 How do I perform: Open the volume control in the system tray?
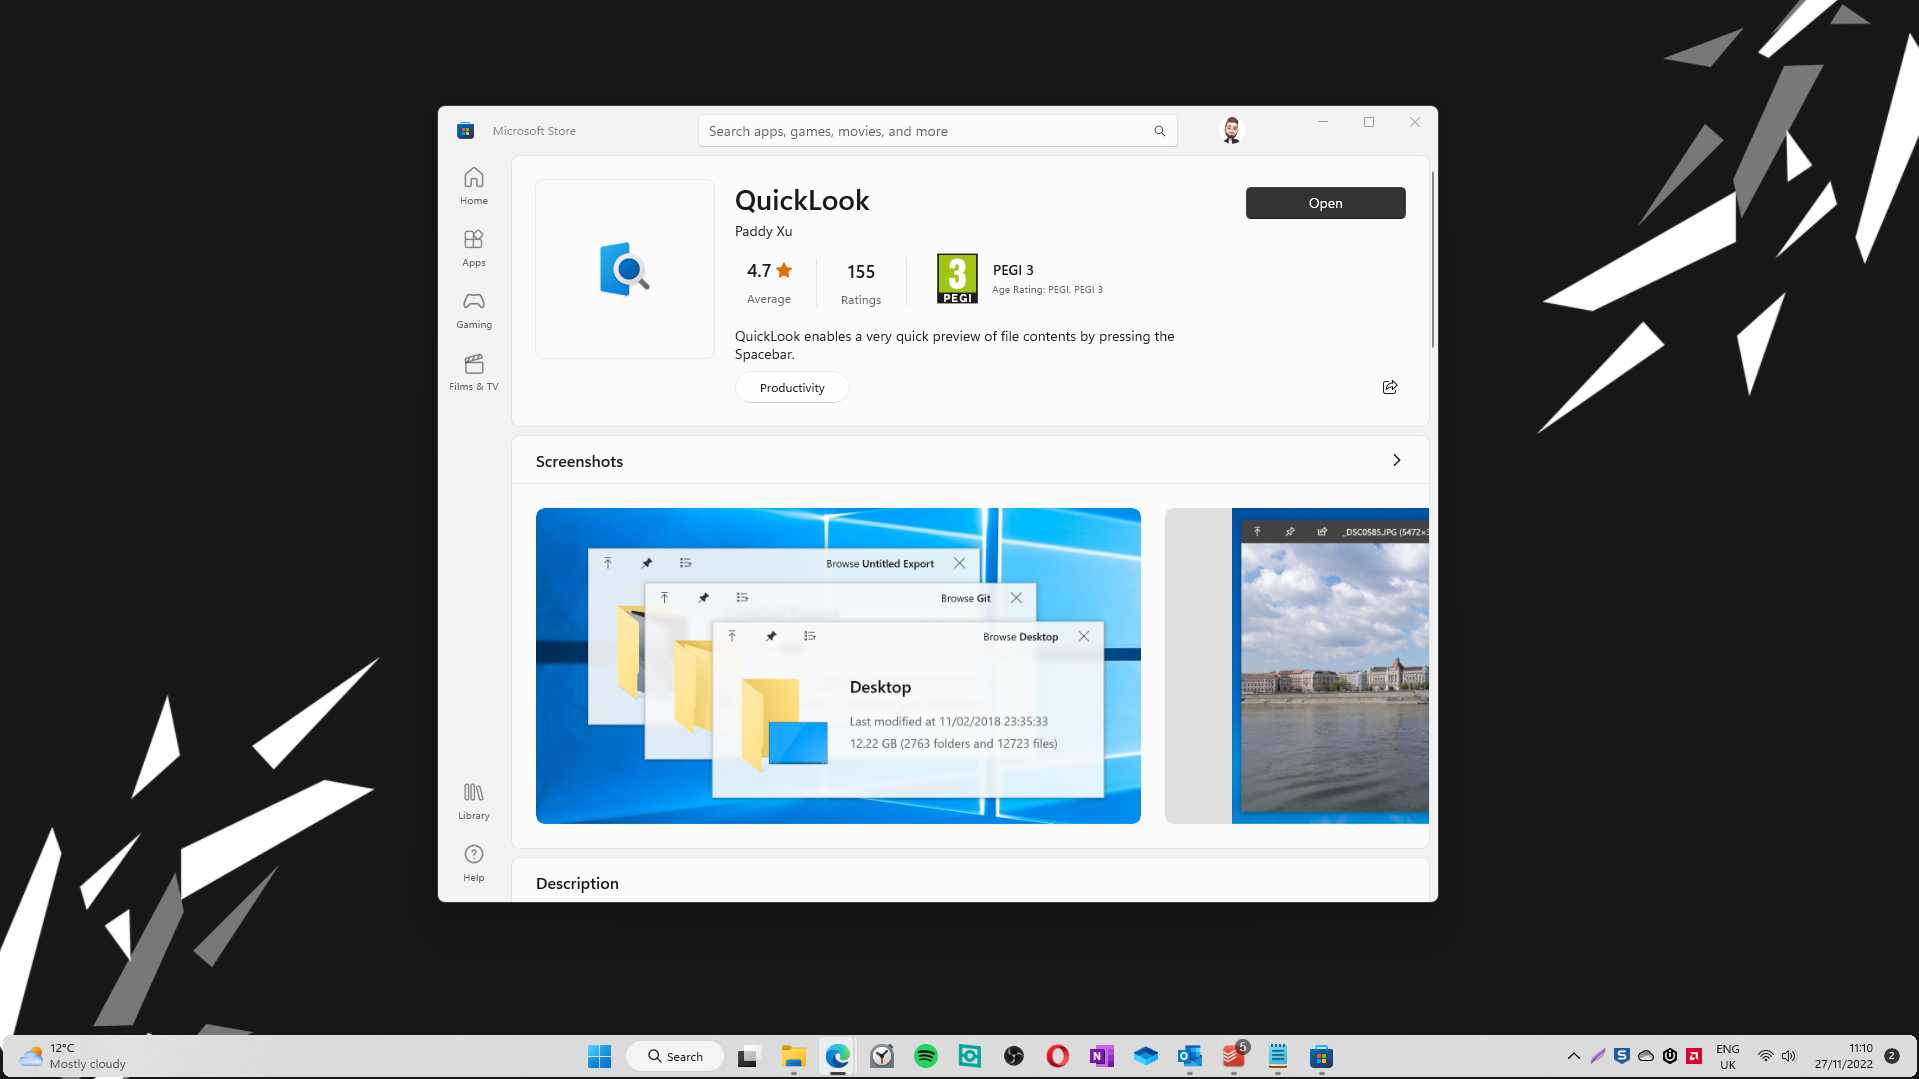pyautogui.click(x=1788, y=1055)
